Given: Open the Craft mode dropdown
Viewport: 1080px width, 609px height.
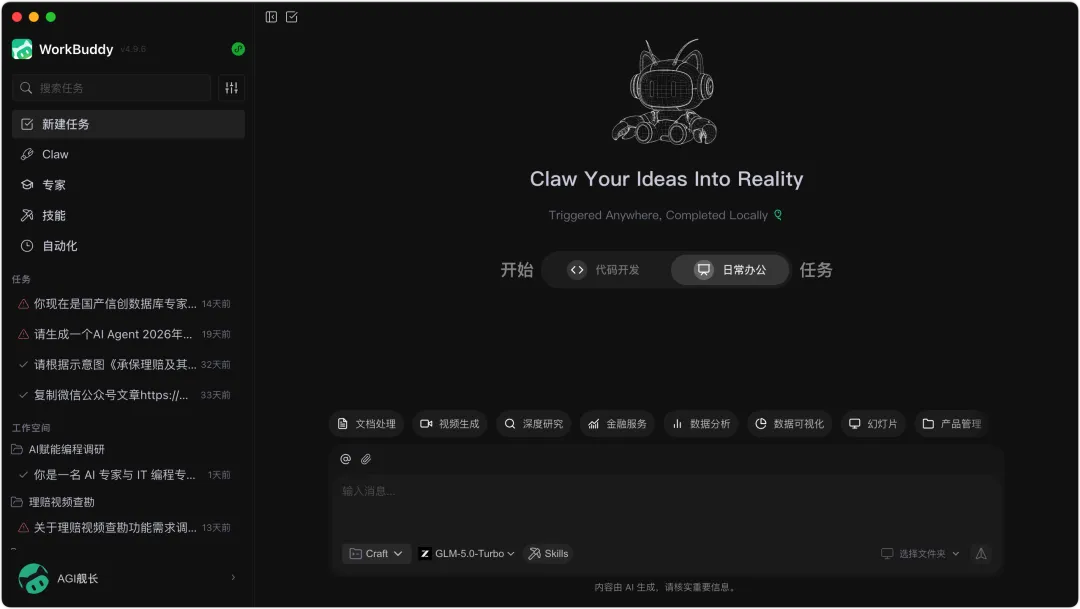Looking at the screenshot, I should click(376, 553).
